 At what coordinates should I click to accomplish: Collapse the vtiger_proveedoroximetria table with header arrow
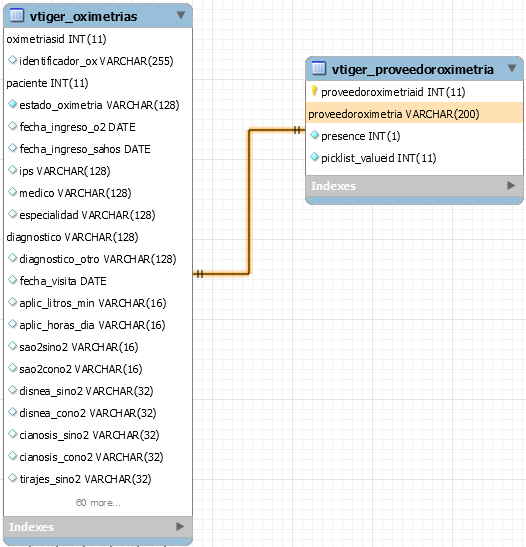click(x=512, y=68)
